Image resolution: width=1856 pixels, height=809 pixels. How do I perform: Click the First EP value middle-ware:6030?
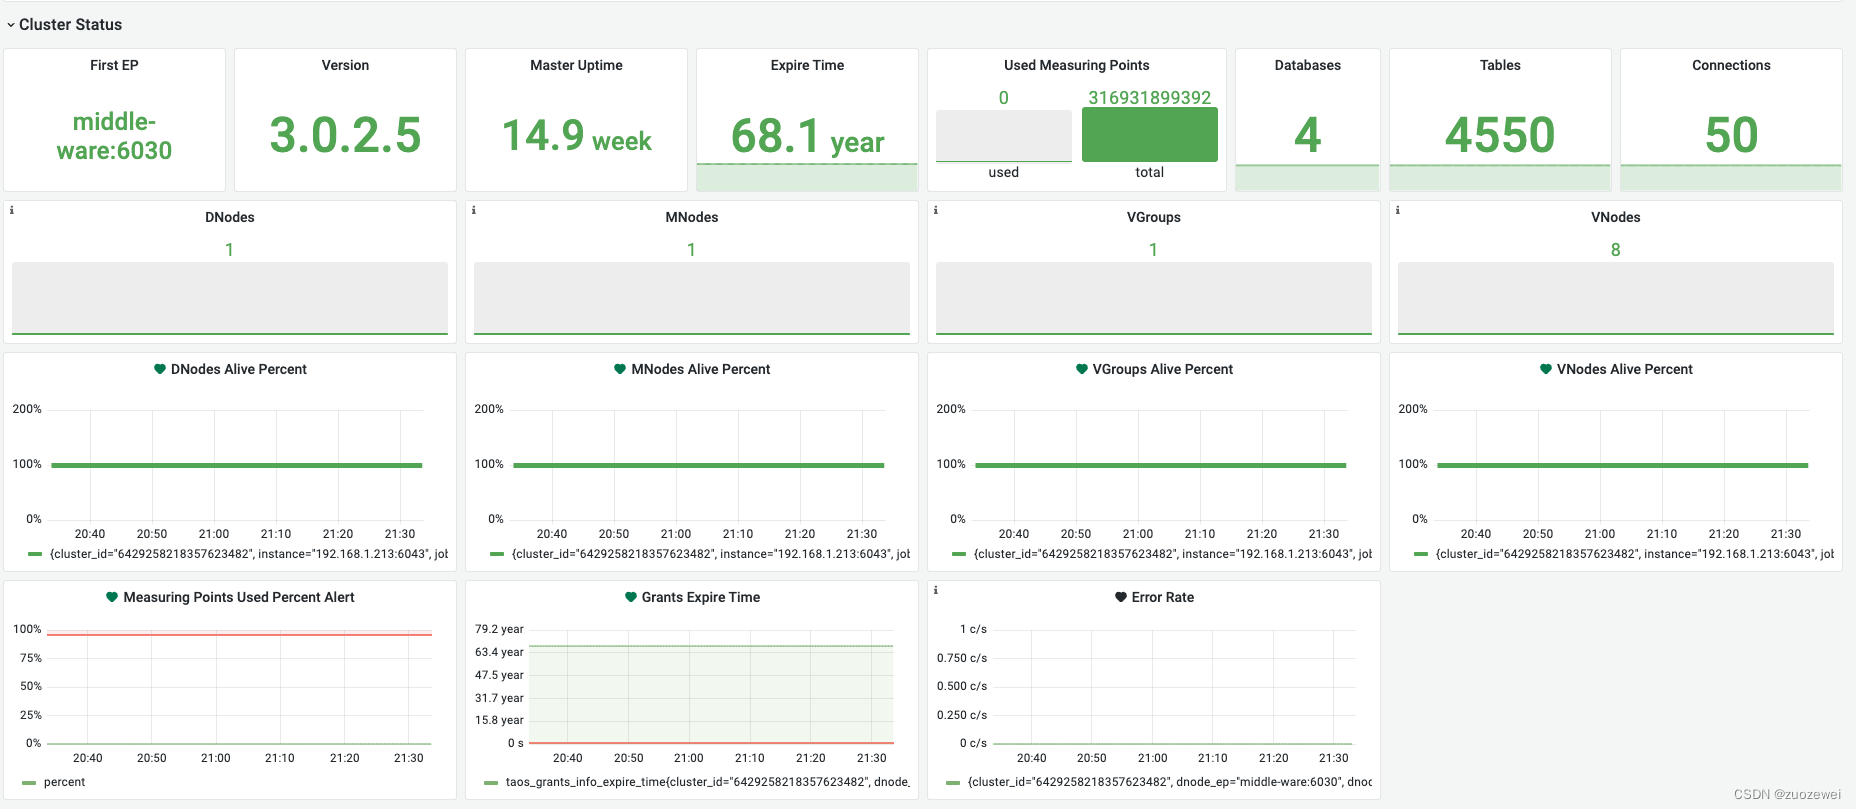pyautogui.click(x=114, y=136)
